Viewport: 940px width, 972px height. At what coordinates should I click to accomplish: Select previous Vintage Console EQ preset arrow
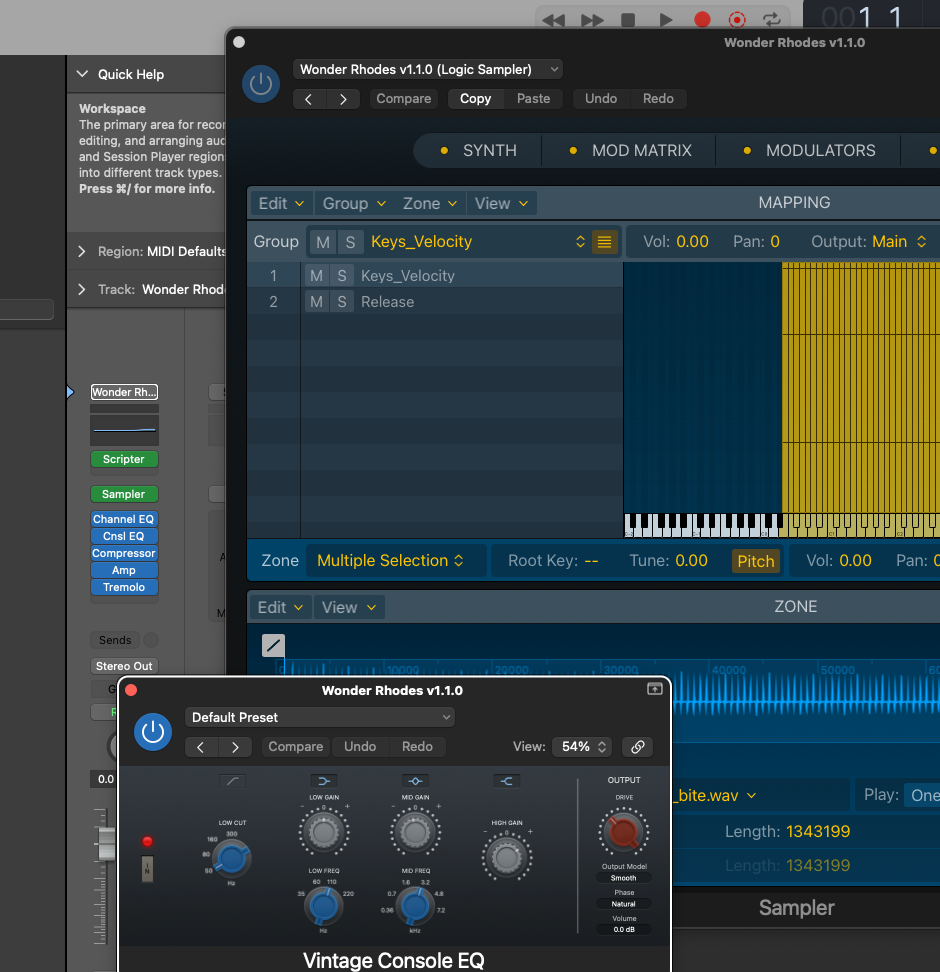[201, 747]
